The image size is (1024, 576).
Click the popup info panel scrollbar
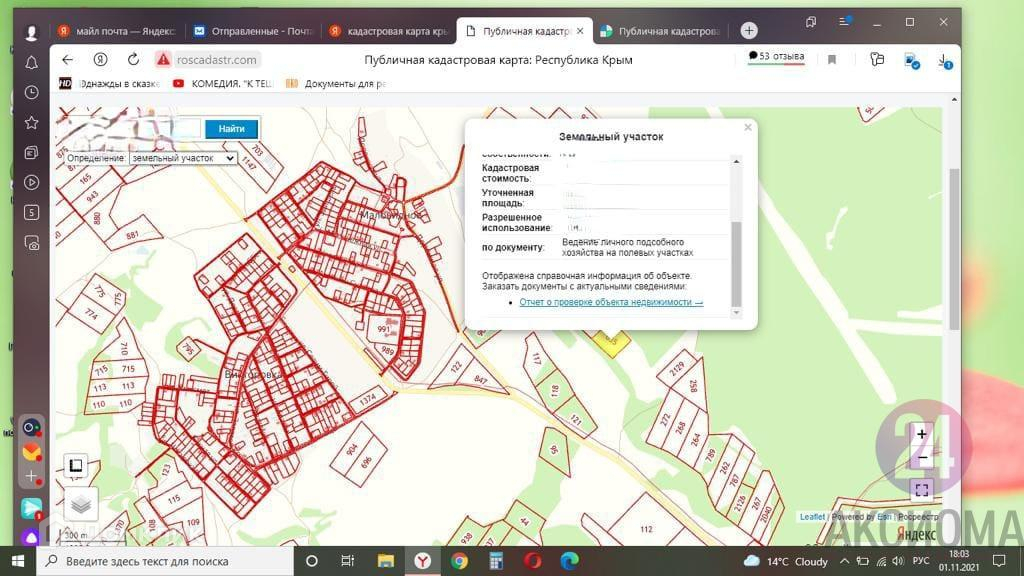click(x=737, y=263)
